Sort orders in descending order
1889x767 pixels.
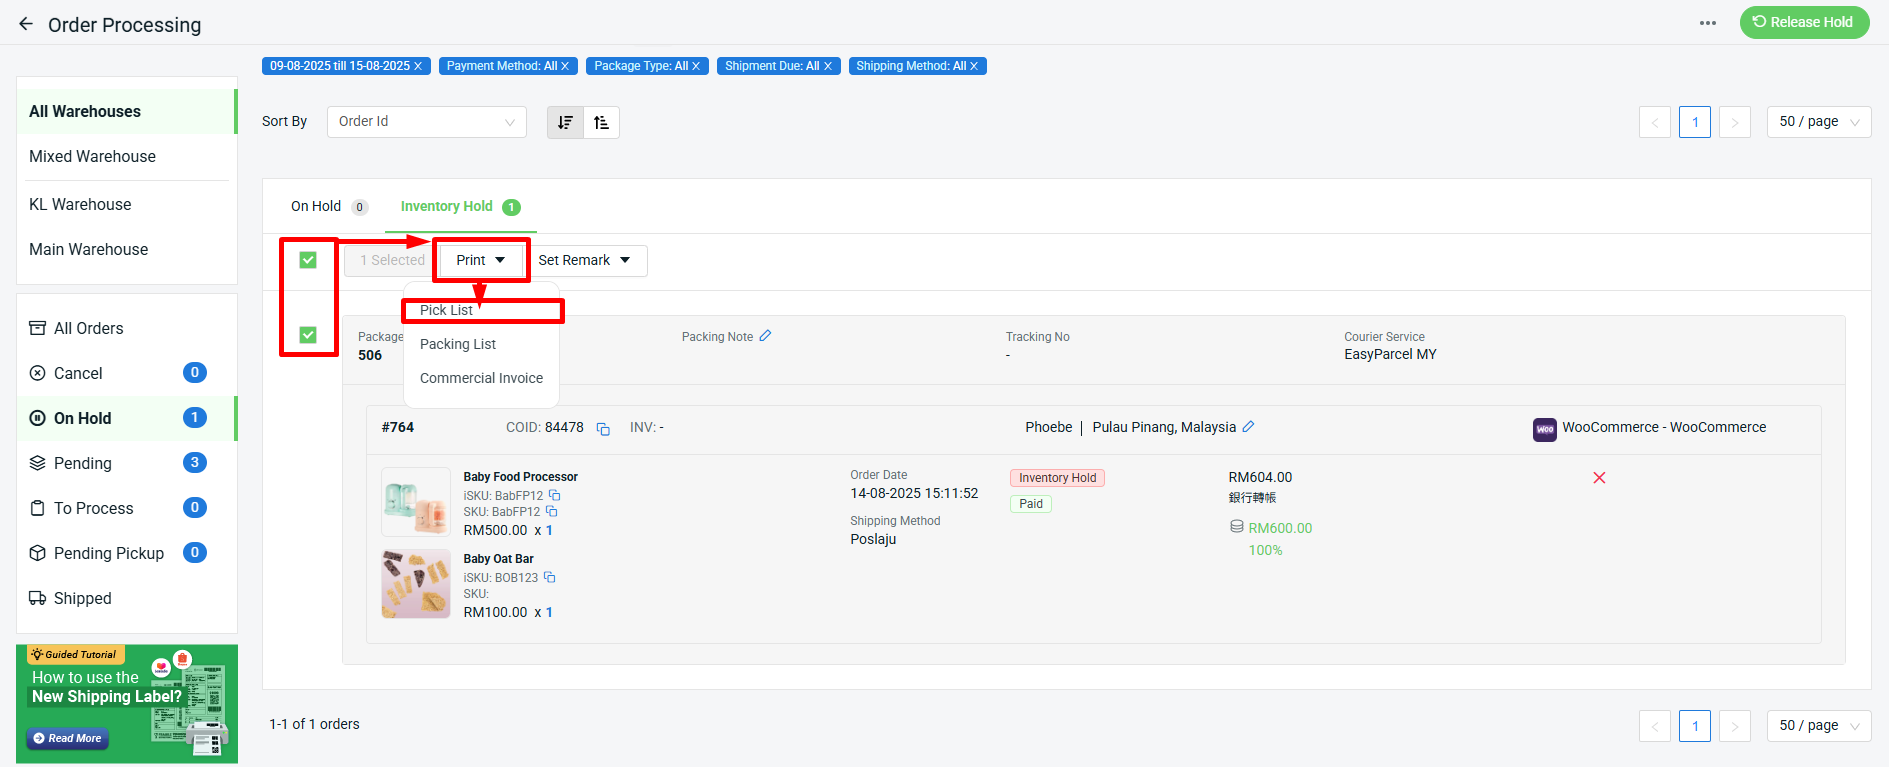pos(566,122)
